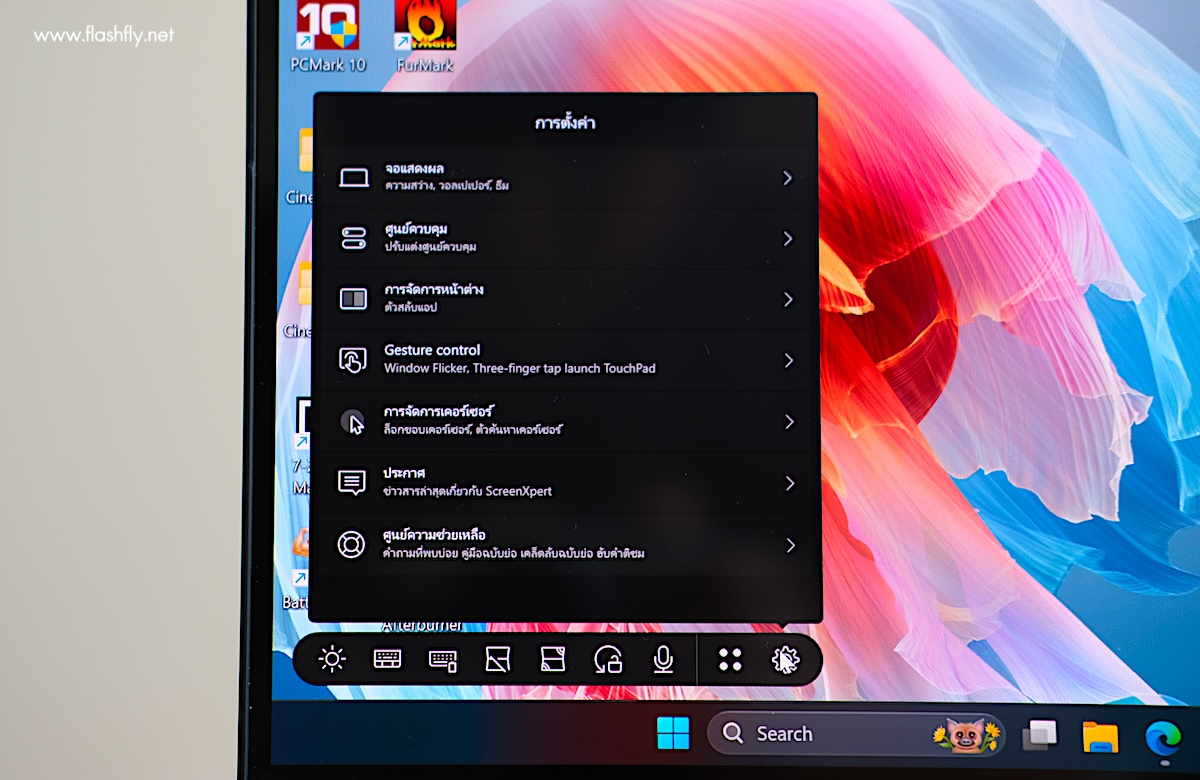Click the brightness sun icon in ScreenXpert bar
1200x780 pixels.
pyautogui.click(x=332, y=659)
